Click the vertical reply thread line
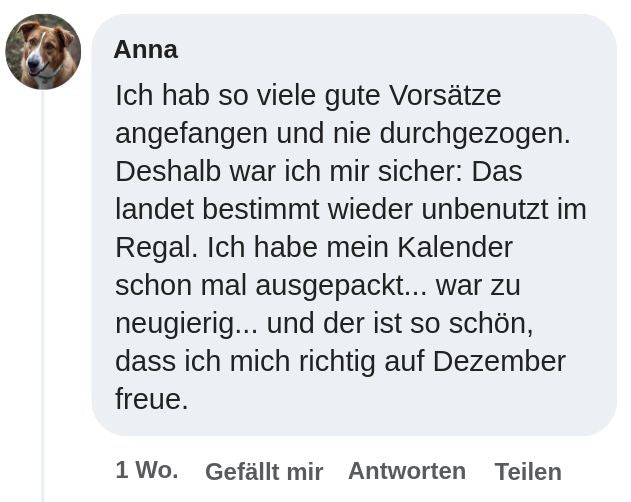Viewport: 631px width, 502px height. pos(42,296)
